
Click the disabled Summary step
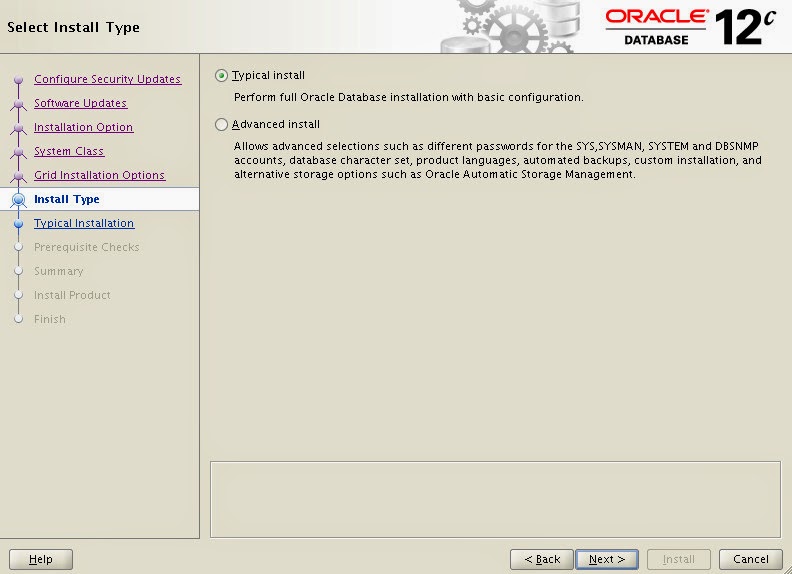tap(59, 271)
